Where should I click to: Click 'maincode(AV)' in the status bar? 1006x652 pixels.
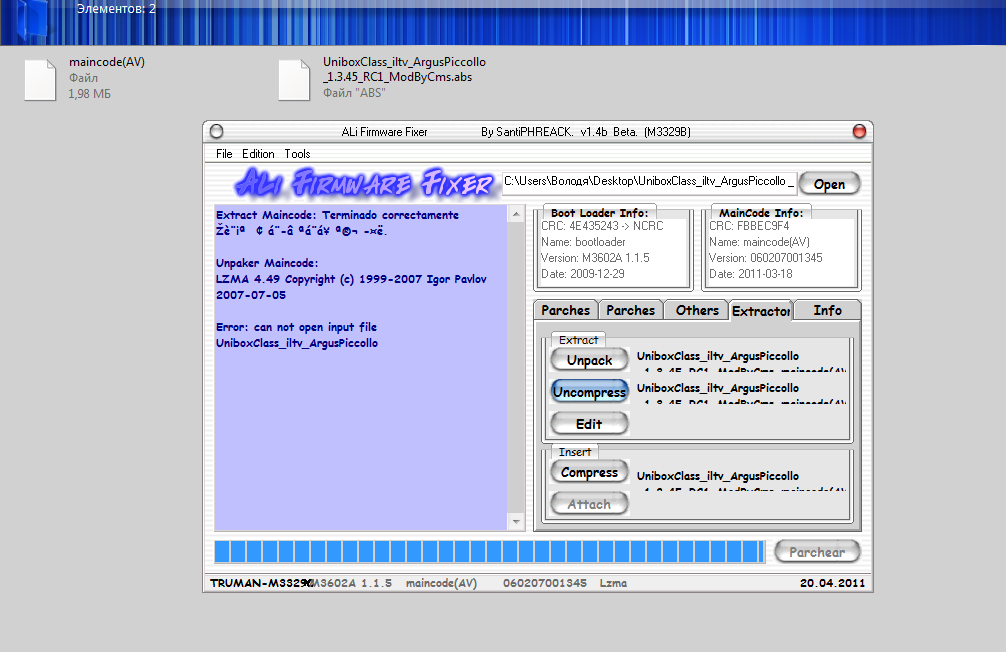pos(441,583)
